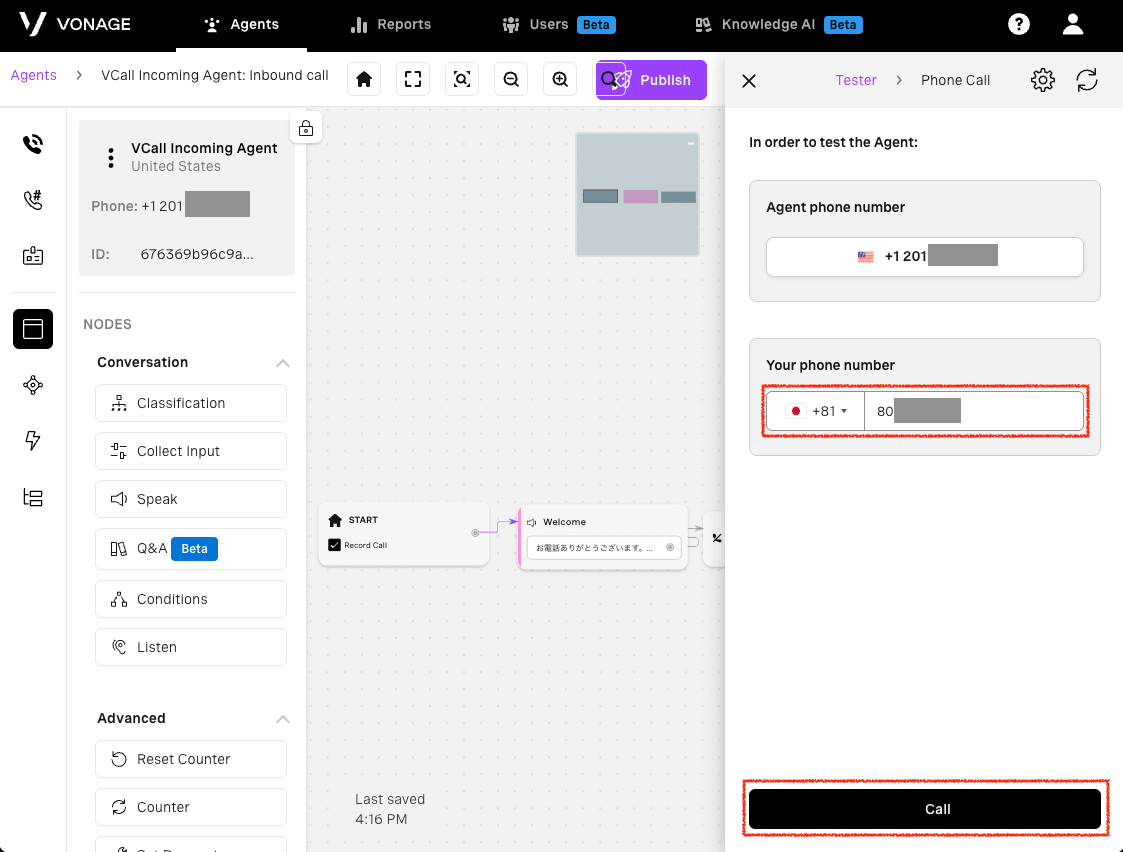The height and width of the screenshot is (852, 1123).
Task: Open the tree list sidebar icon
Action: (33, 497)
